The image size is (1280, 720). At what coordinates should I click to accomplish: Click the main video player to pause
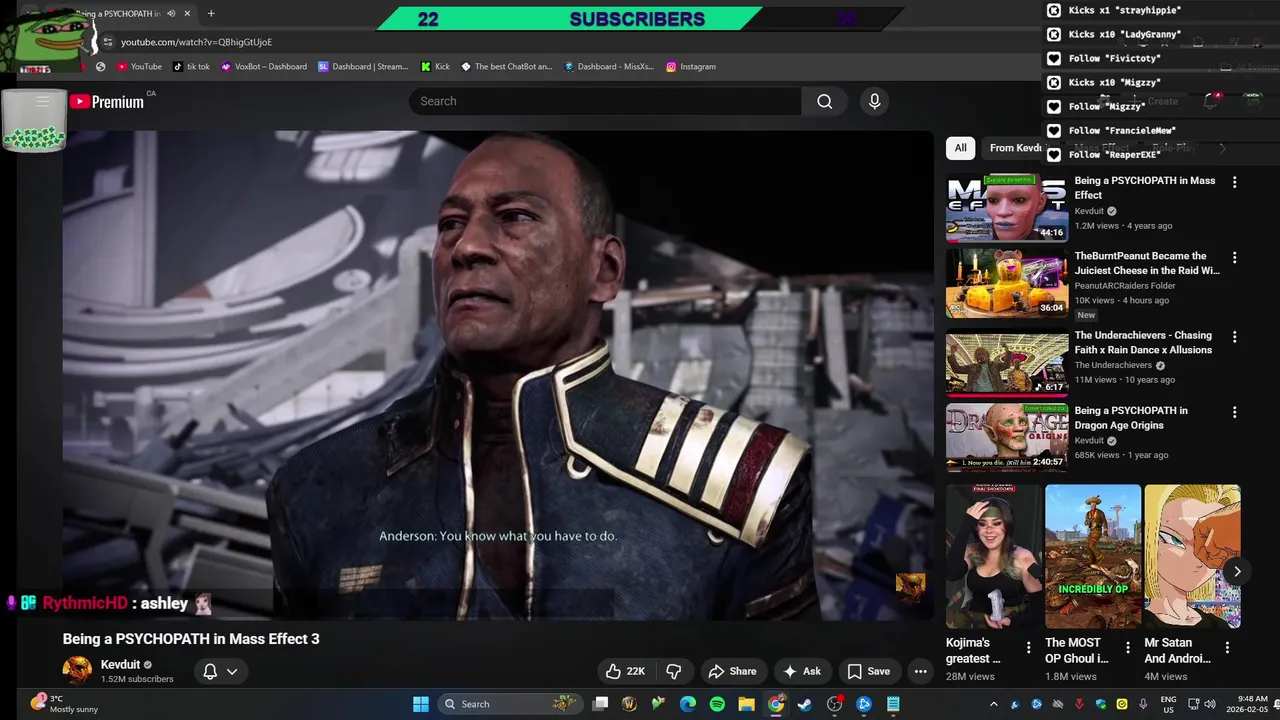(x=498, y=375)
